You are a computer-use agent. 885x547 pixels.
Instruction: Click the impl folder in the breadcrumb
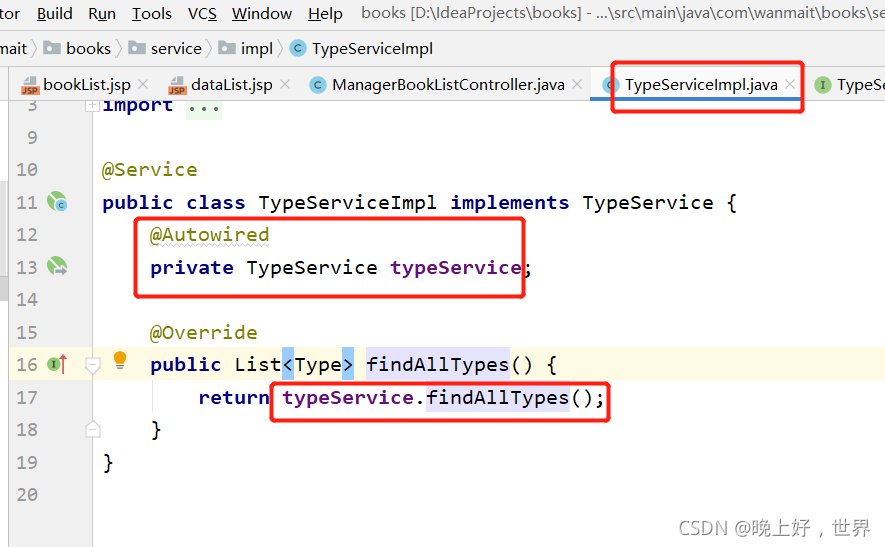(x=256, y=49)
